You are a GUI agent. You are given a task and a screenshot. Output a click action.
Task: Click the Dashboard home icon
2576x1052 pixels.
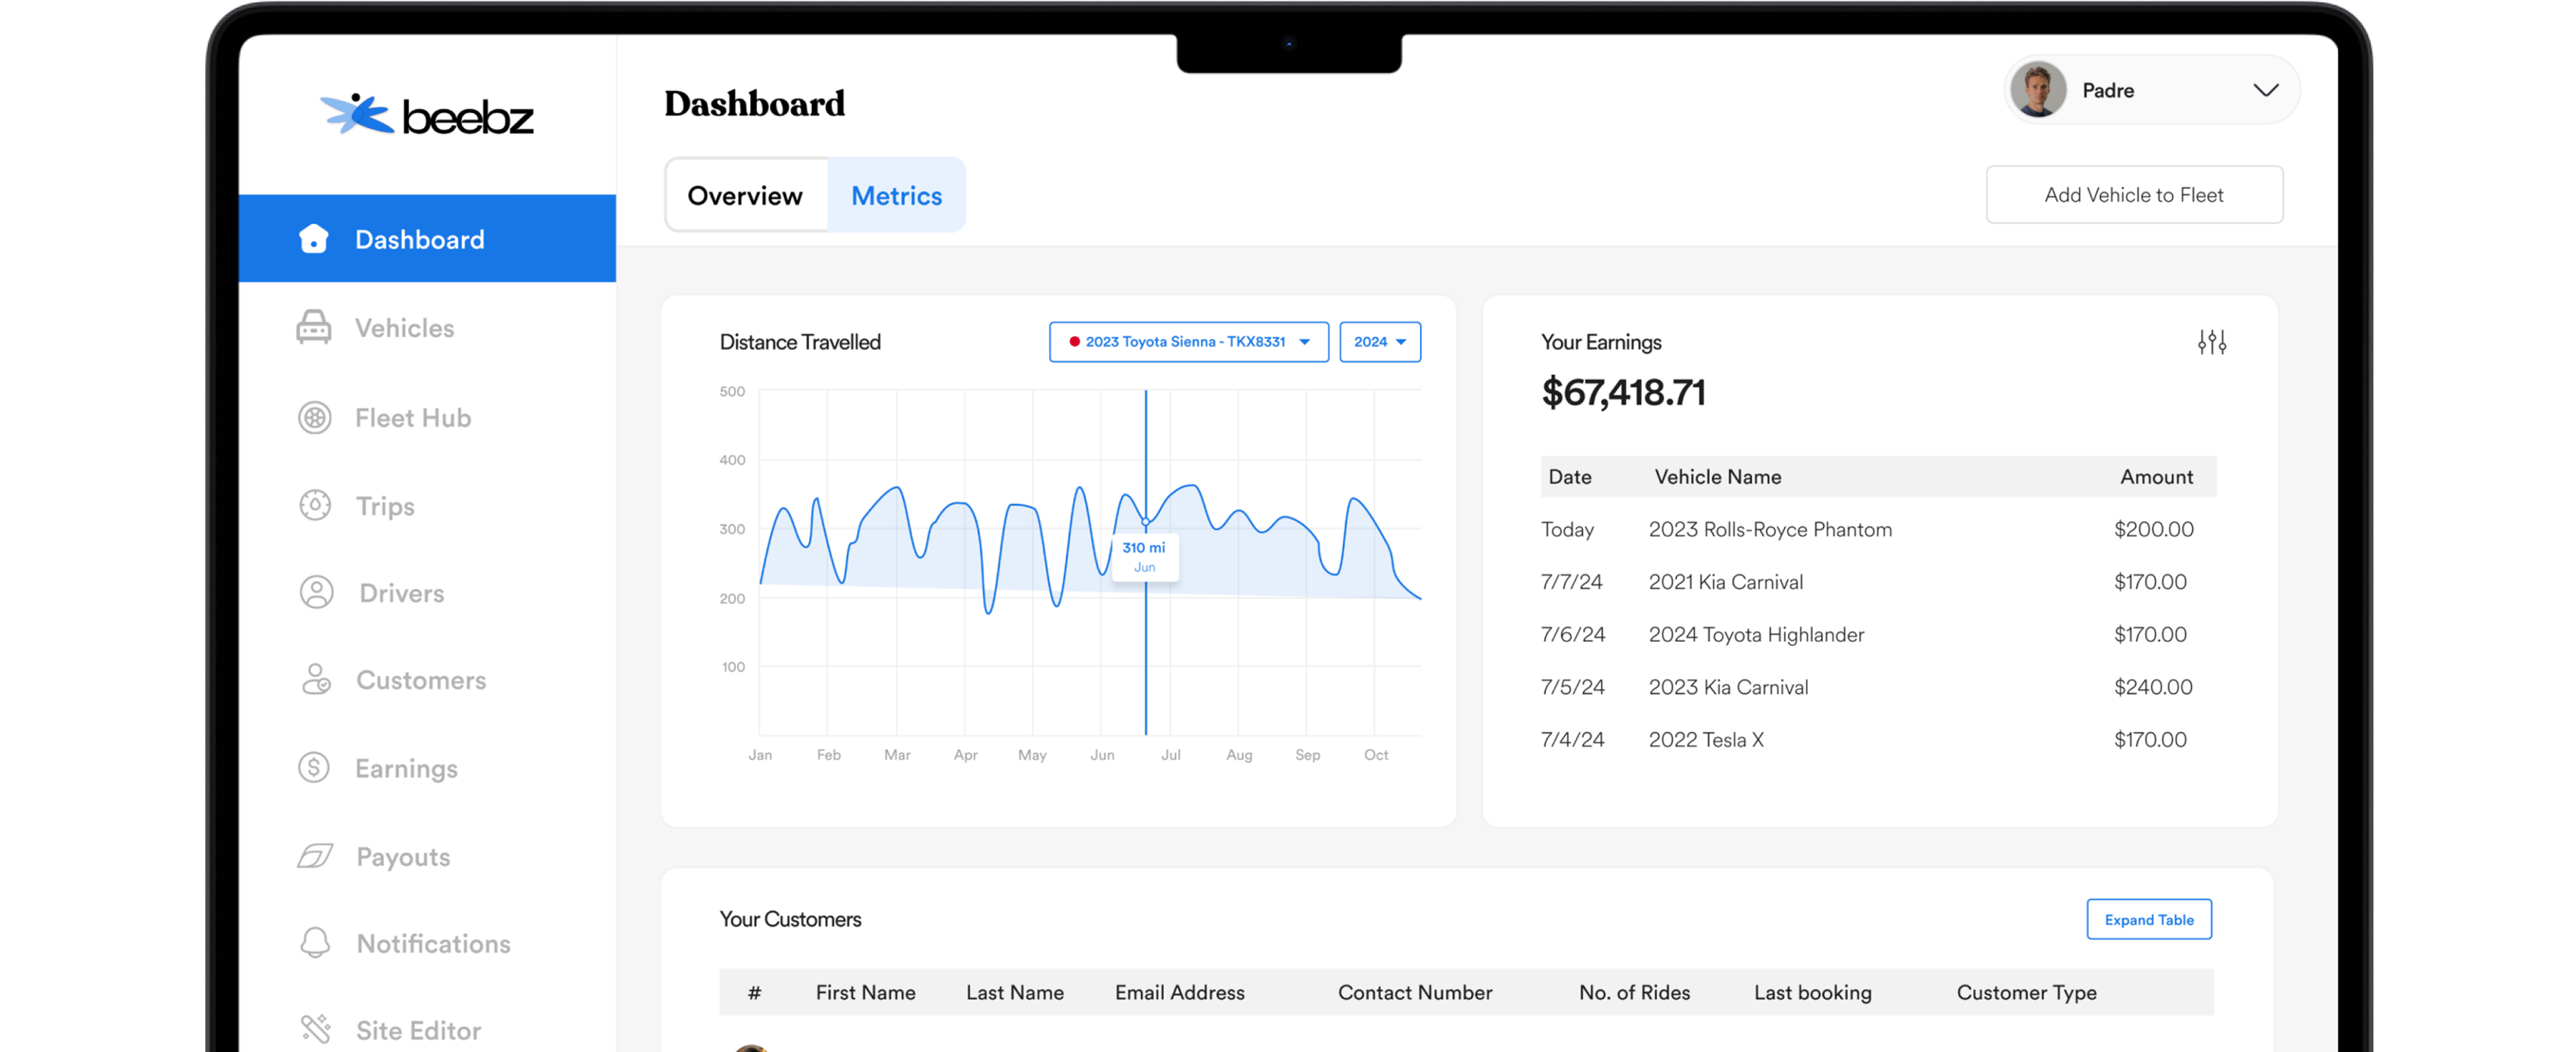pos(314,239)
